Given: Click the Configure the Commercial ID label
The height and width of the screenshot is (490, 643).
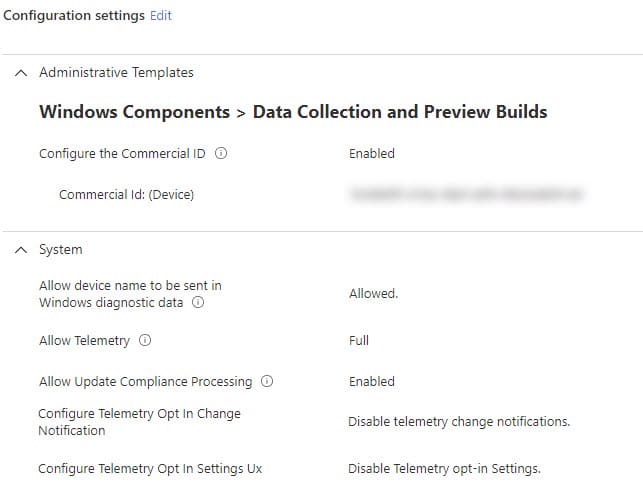Looking at the screenshot, I should click(122, 154).
